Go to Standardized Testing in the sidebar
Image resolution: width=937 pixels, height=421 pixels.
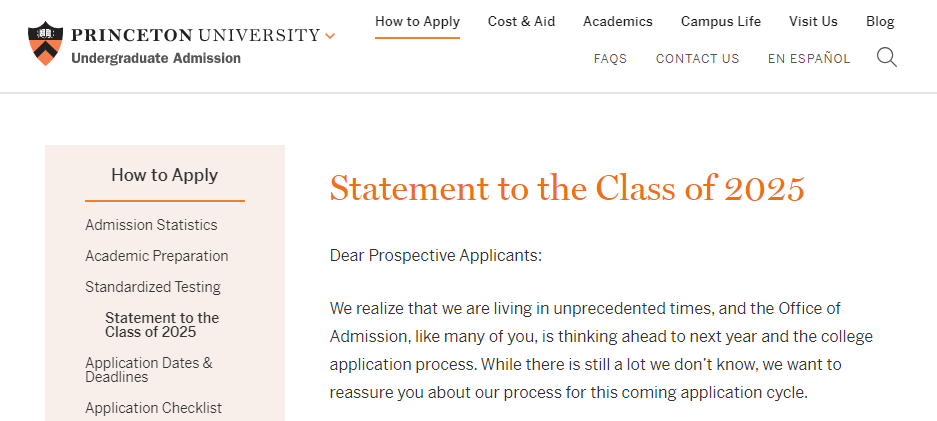pos(152,287)
